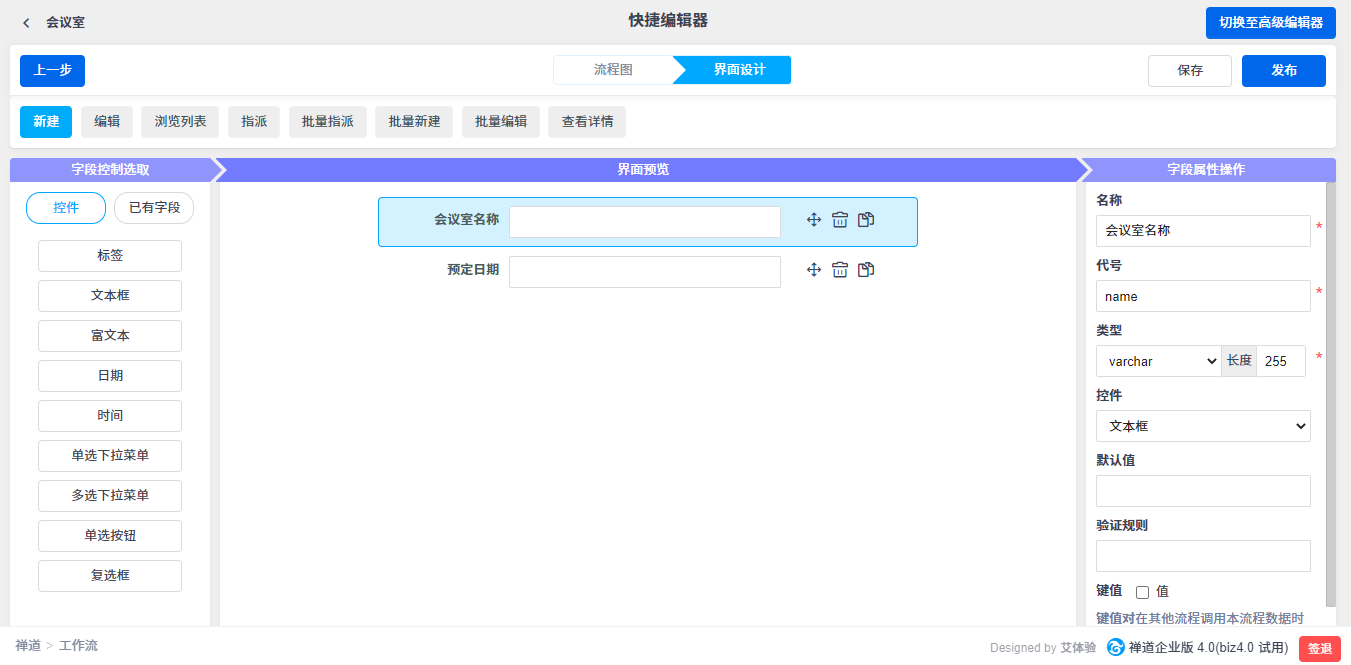Switch to the 控件 option
Viewport: 1351px width, 665px height.
pos(66,208)
